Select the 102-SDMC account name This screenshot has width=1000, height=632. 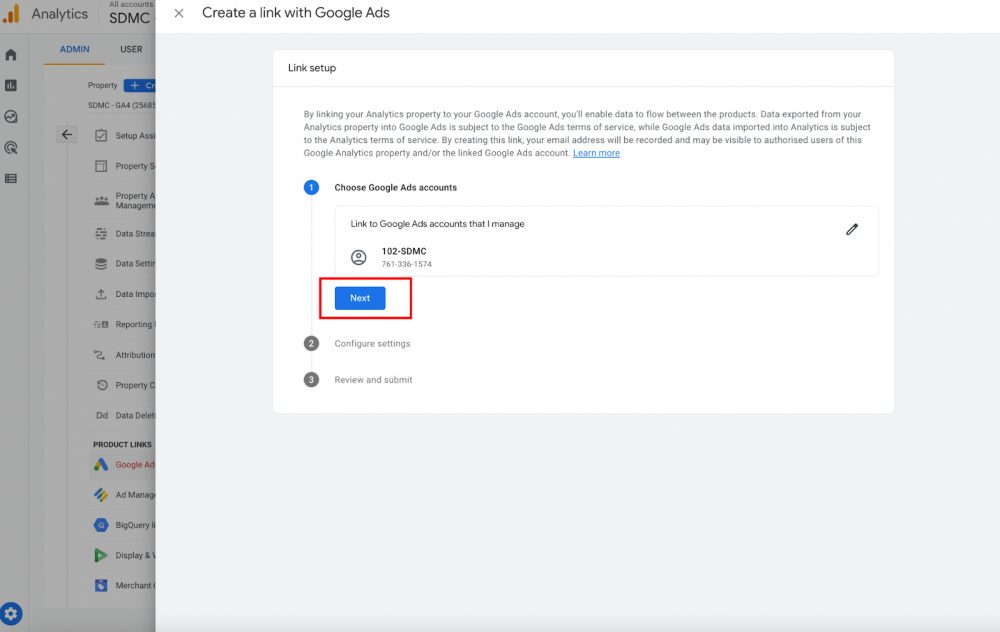click(x=404, y=251)
